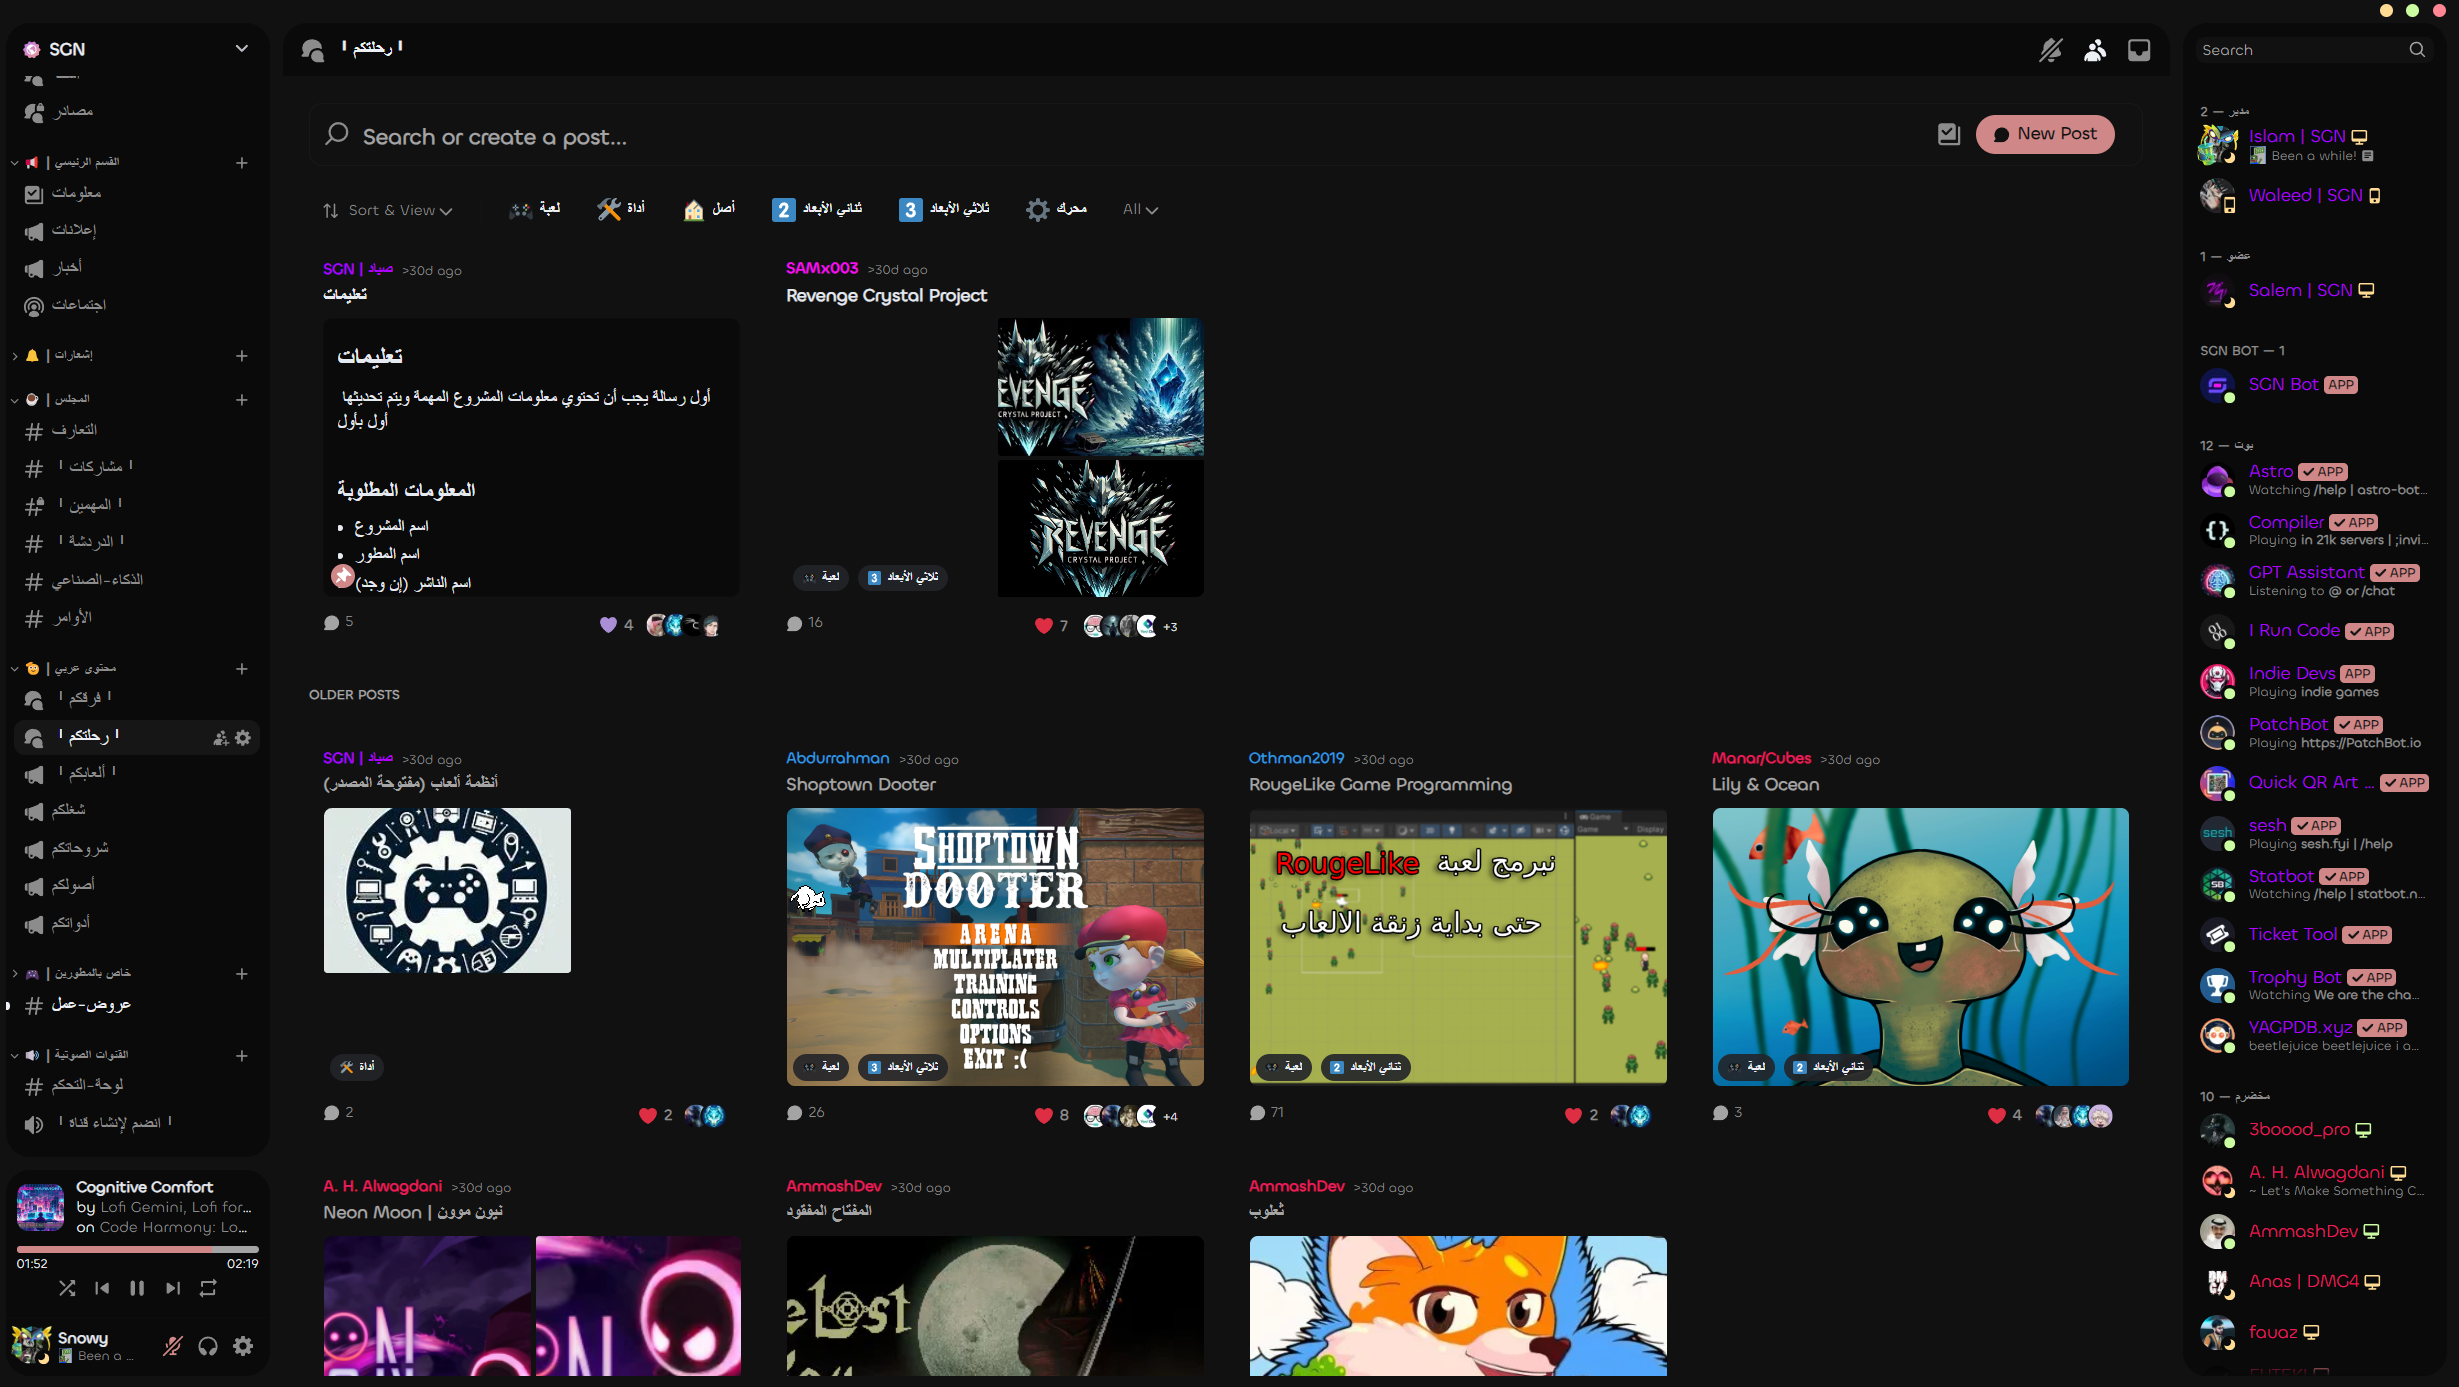Open the Sort & View dropdown
Viewport: 2459px width, 1387px height.
pos(388,210)
